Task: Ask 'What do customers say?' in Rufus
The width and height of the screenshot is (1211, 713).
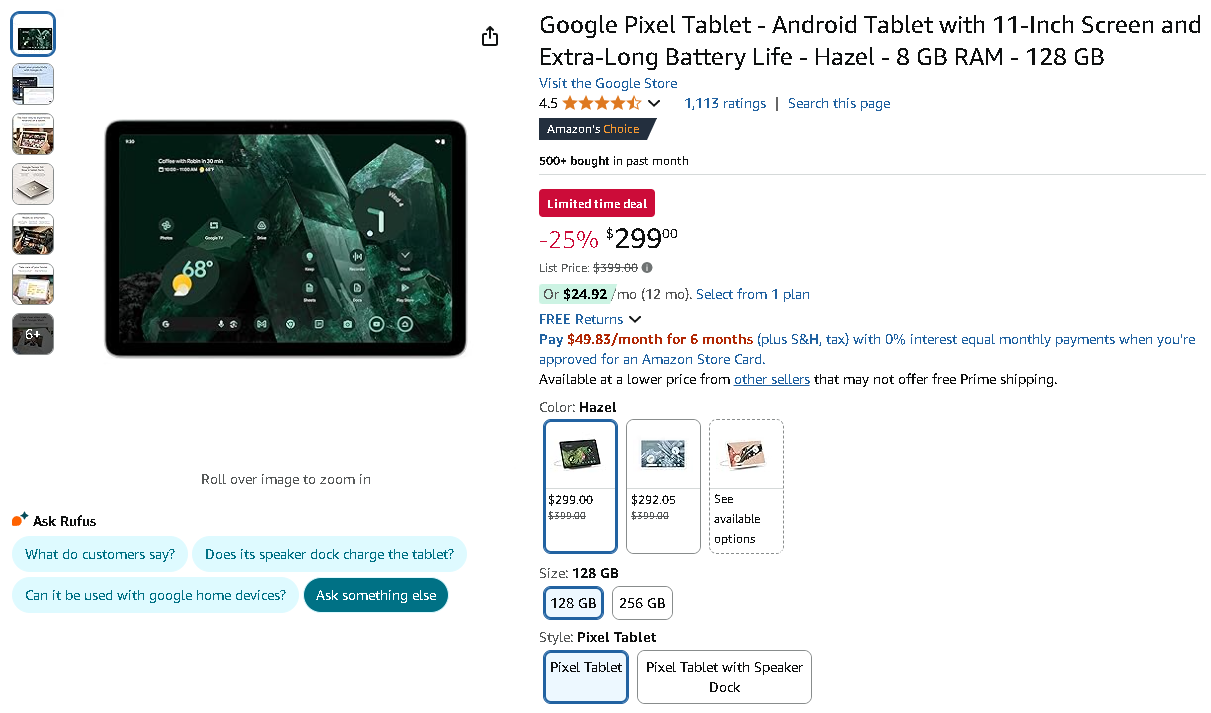Action: coord(99,553)
